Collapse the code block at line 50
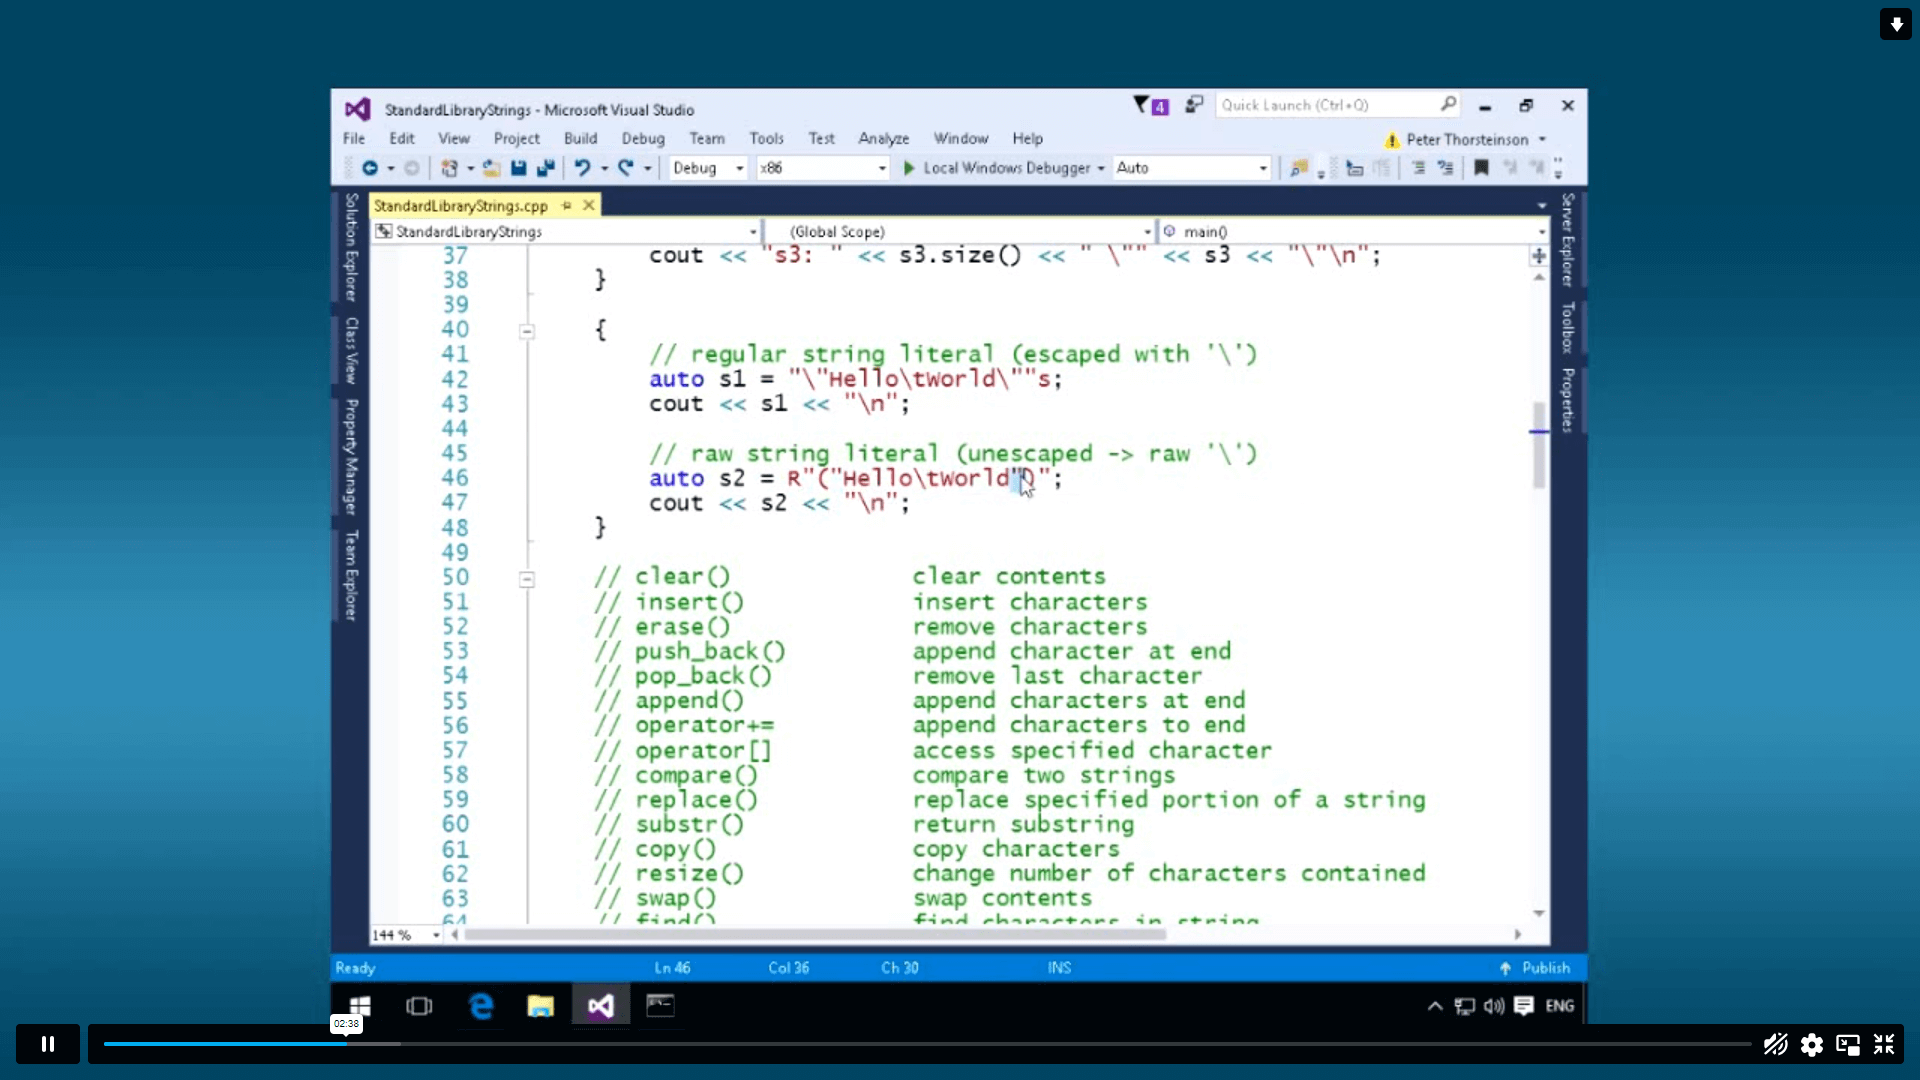This screenshot has width=1920, height=1080. [x=527, y=578]
